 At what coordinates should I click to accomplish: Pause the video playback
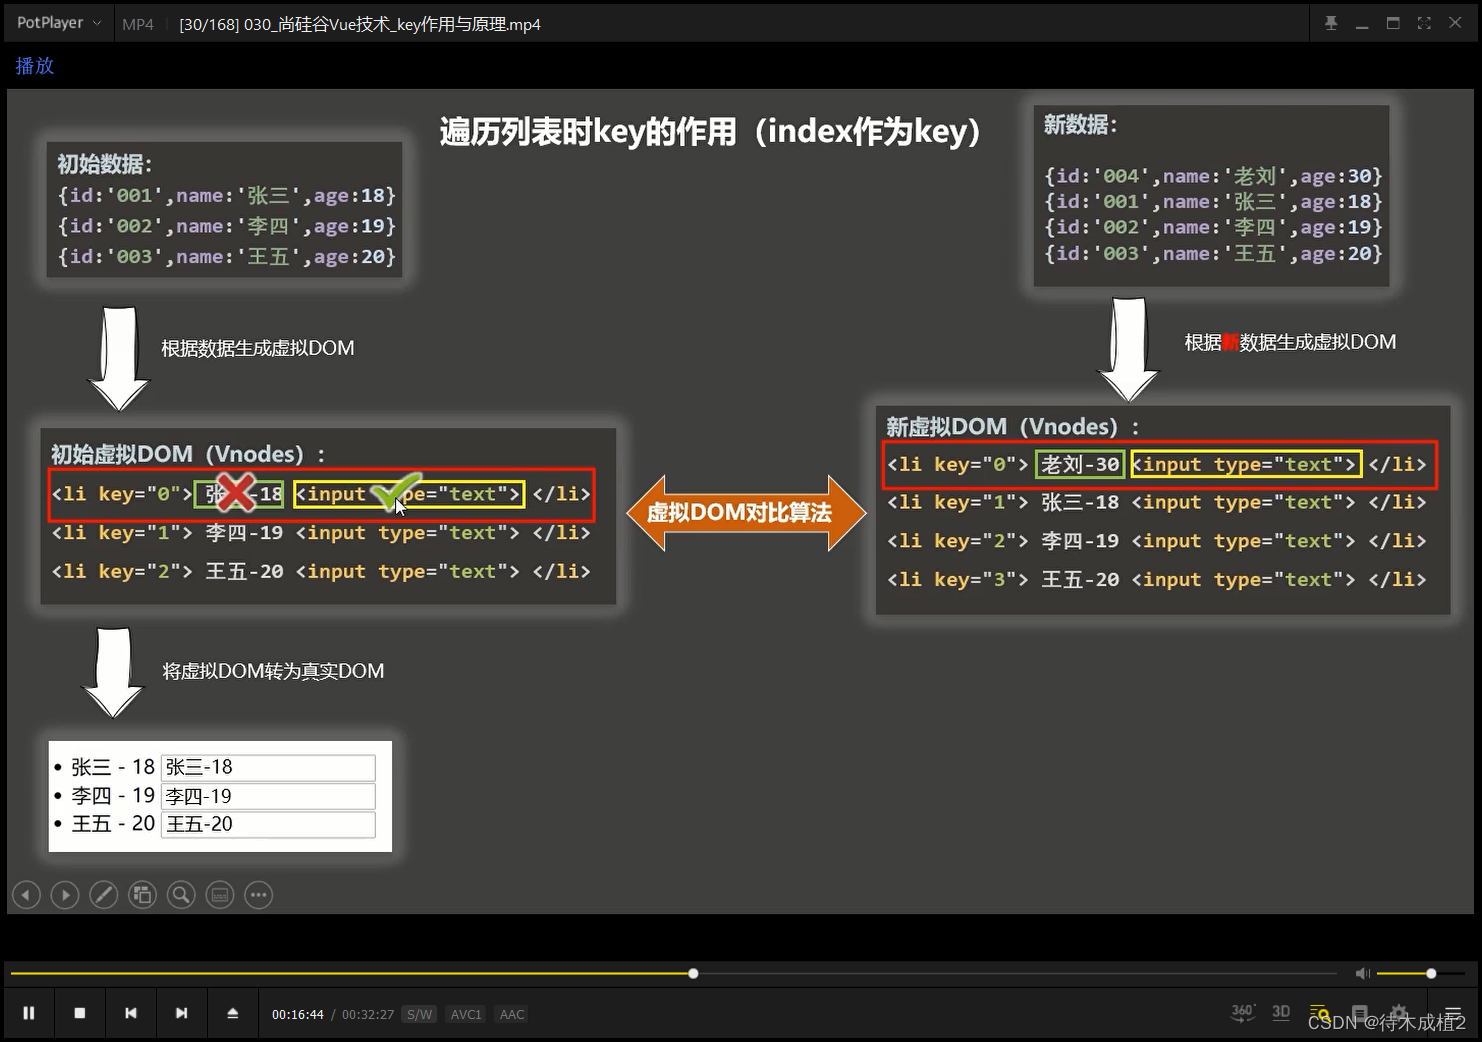coord(29,1013)
